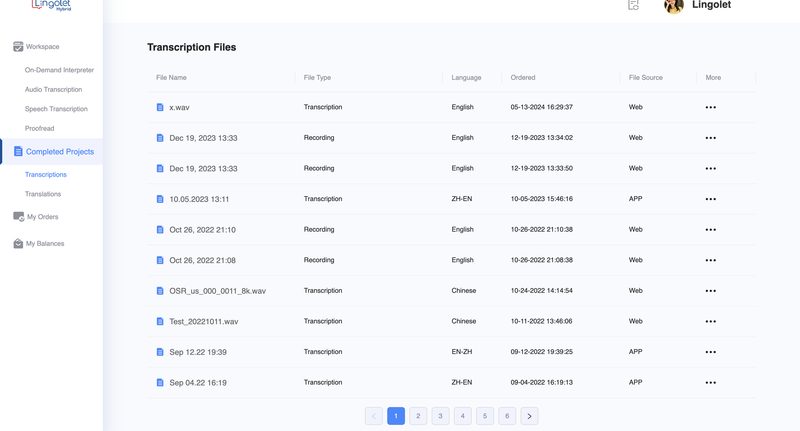Screen dimensions: 800x431
Task: Click file icon next to Test_20221011.wav
Action: (x=160, y=321)
